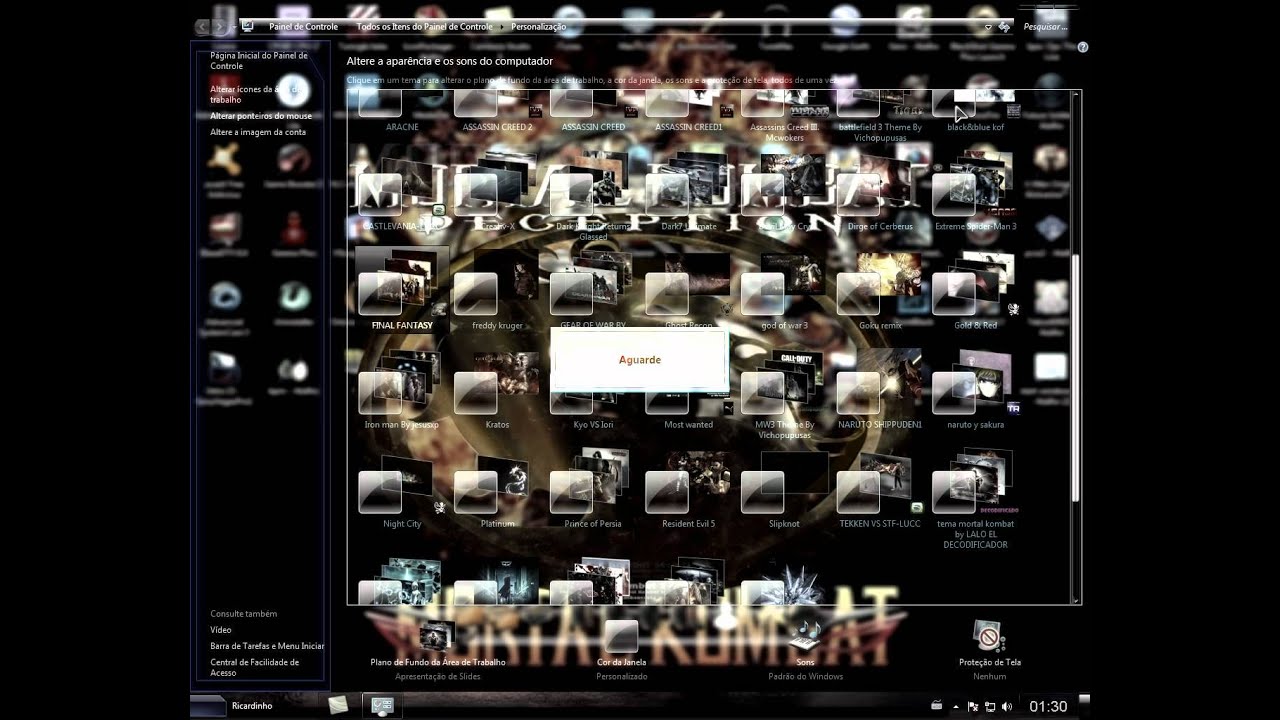Select the Dirge of Cerberus theme

[880, 190]
